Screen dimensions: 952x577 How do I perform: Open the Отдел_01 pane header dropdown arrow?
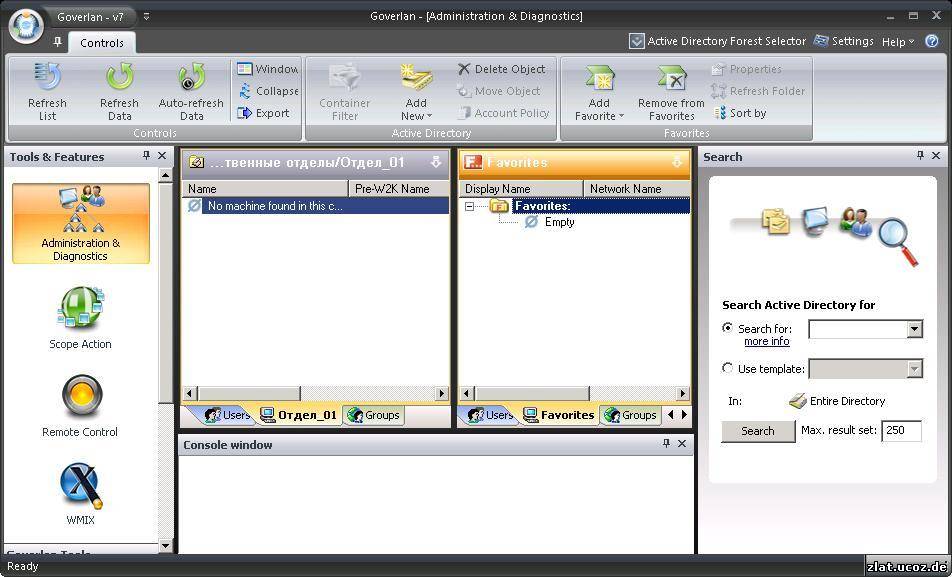click(x=435, y=162)
